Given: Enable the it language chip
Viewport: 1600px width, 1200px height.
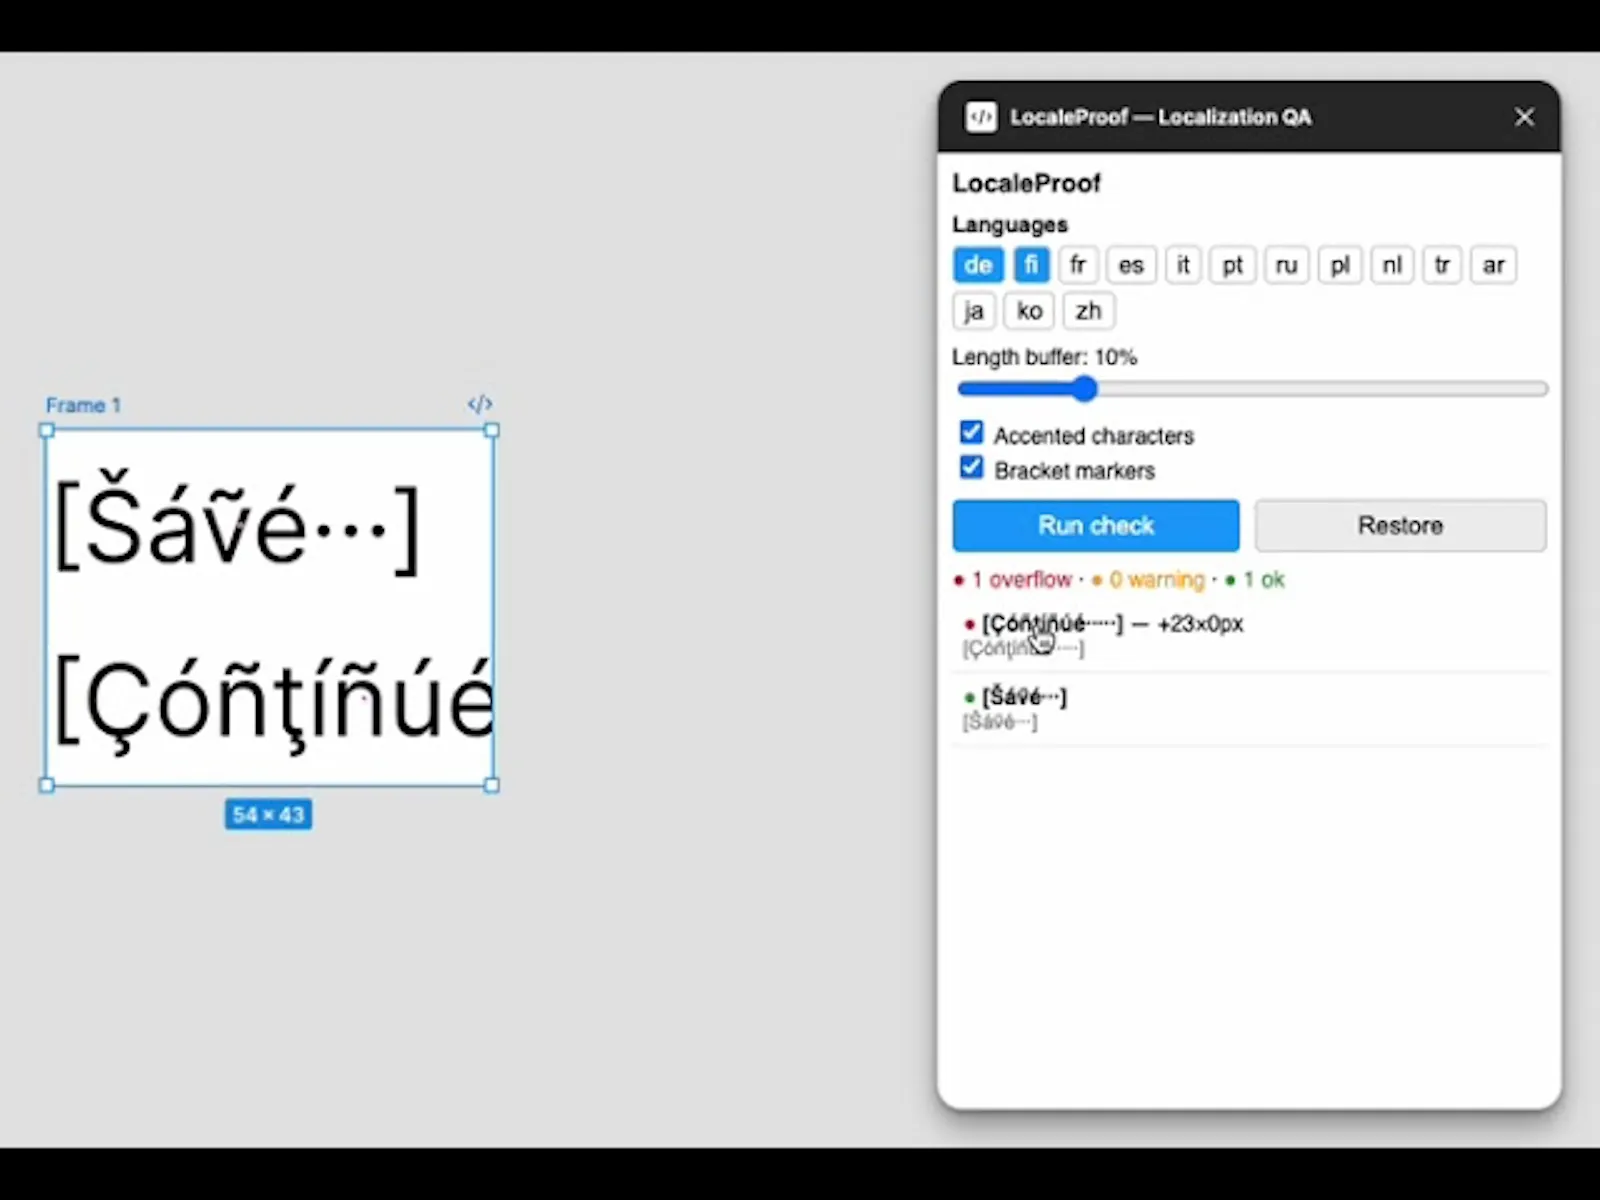Looking at the screenshot, I should point(1183,265).
